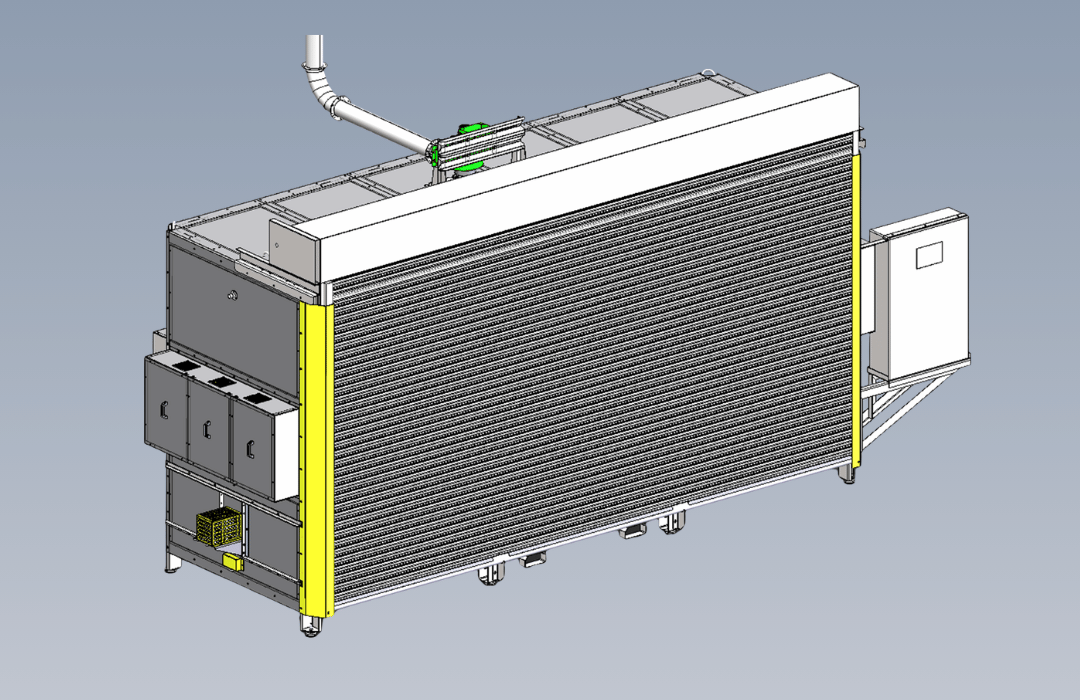Select the green fan motor on the roof
1080x700 pixels.
(x=470, y=147)
